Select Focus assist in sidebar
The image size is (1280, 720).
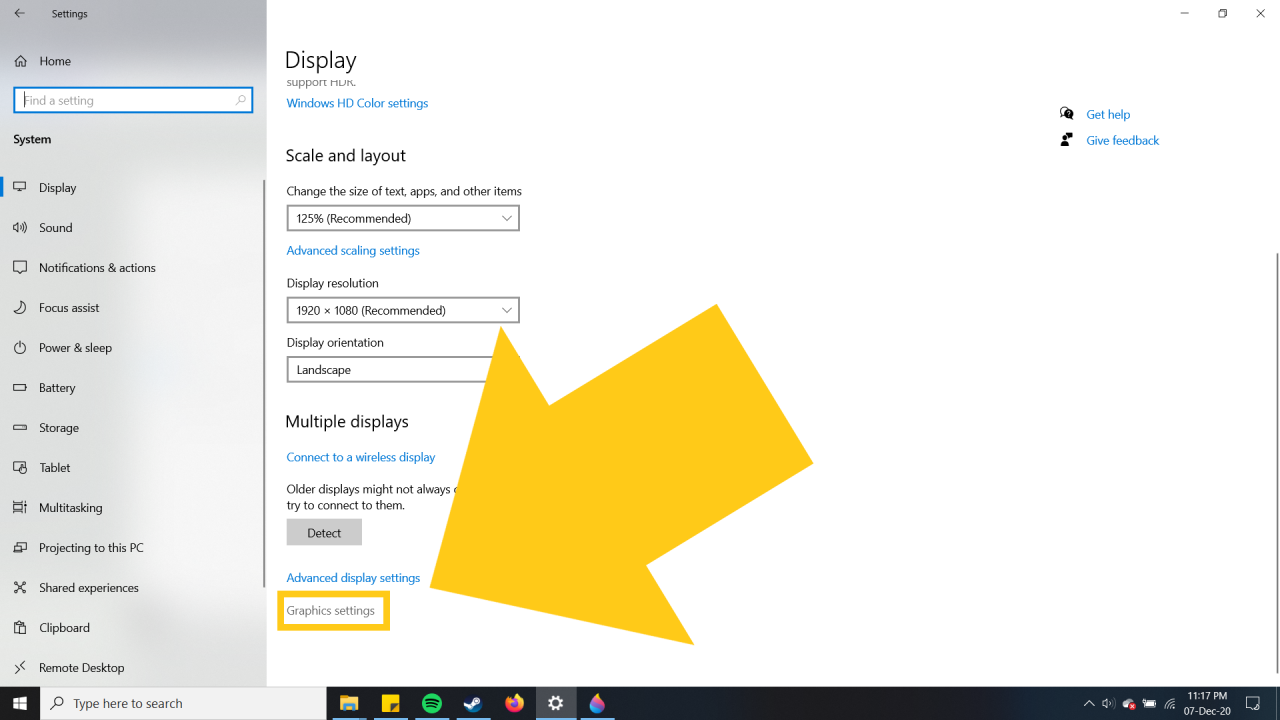69,308
